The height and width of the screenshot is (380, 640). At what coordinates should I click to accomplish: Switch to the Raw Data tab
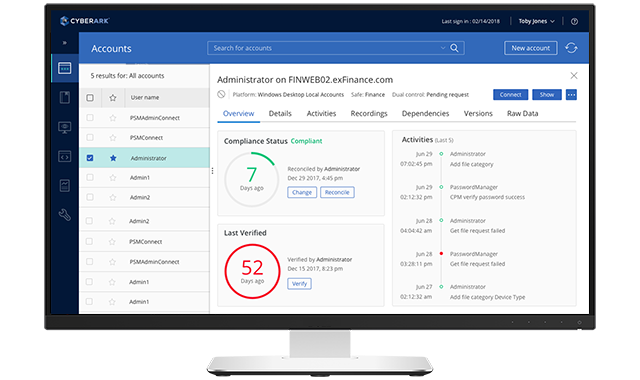[x=522, y=113]
